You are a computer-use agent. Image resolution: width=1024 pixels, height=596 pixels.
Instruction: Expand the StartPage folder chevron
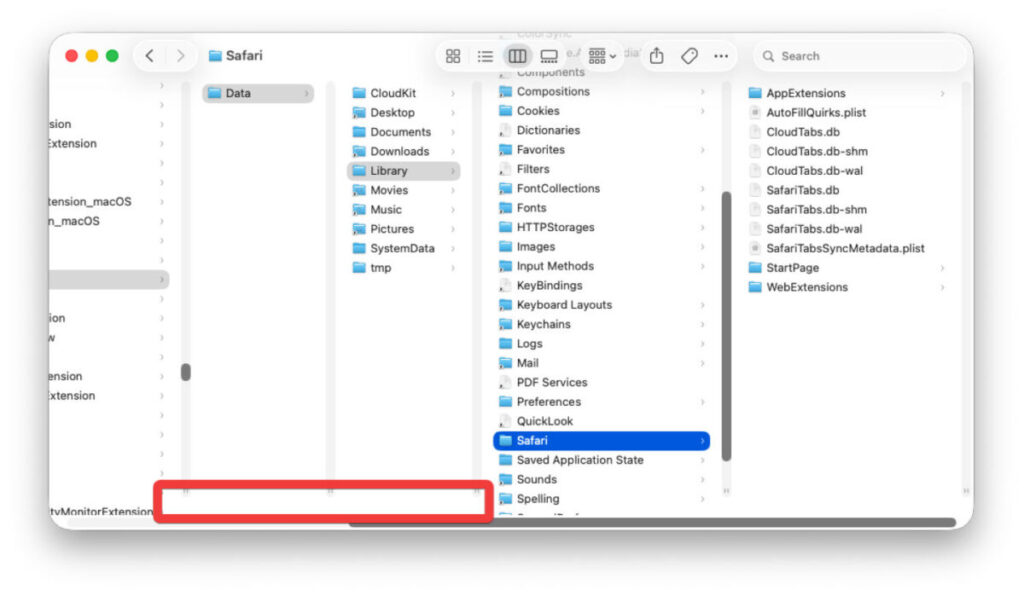coord(942,268)
